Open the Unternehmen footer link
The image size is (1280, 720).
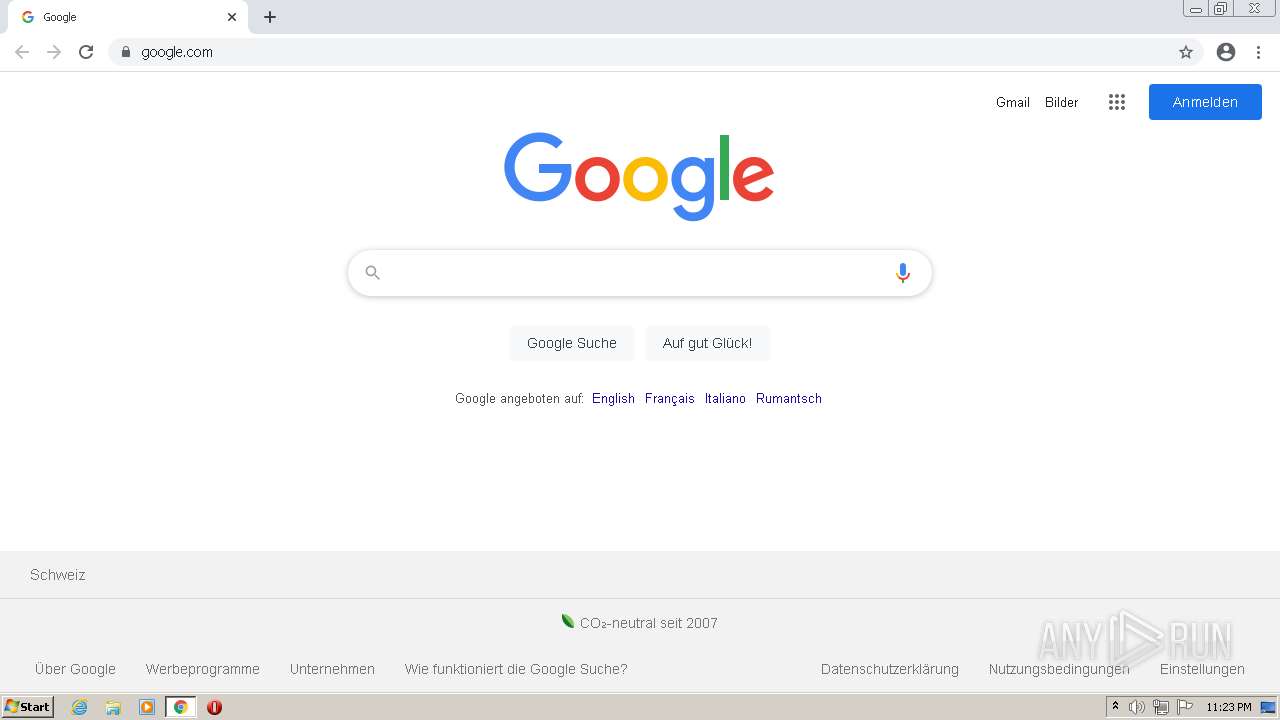[x=332, y=669]
